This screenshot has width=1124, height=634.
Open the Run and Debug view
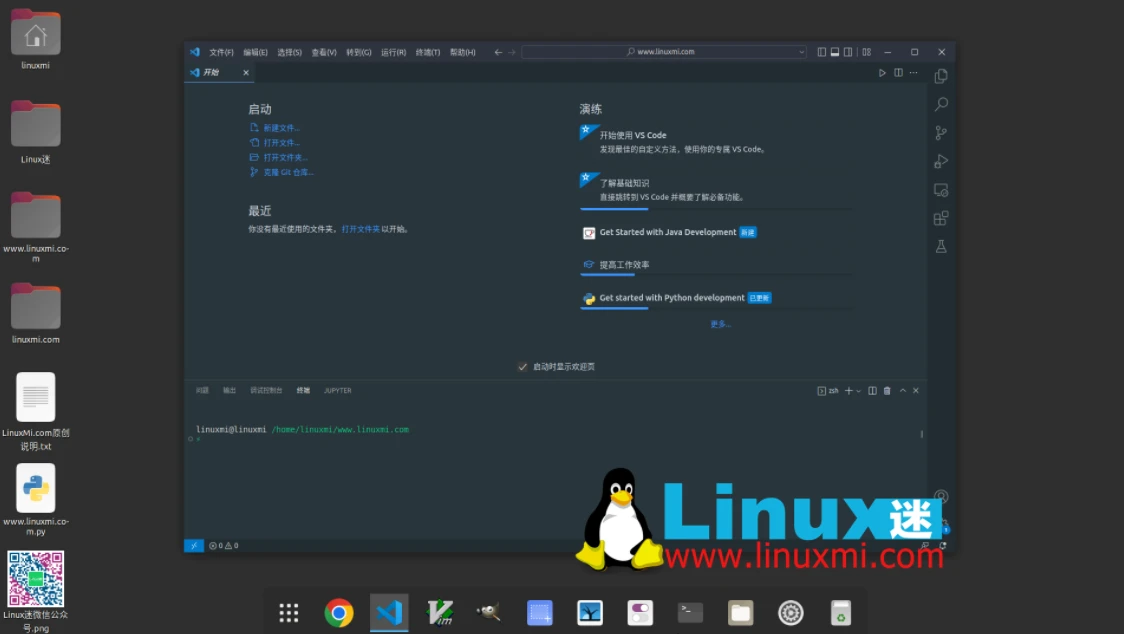click(x=940, y=161)
